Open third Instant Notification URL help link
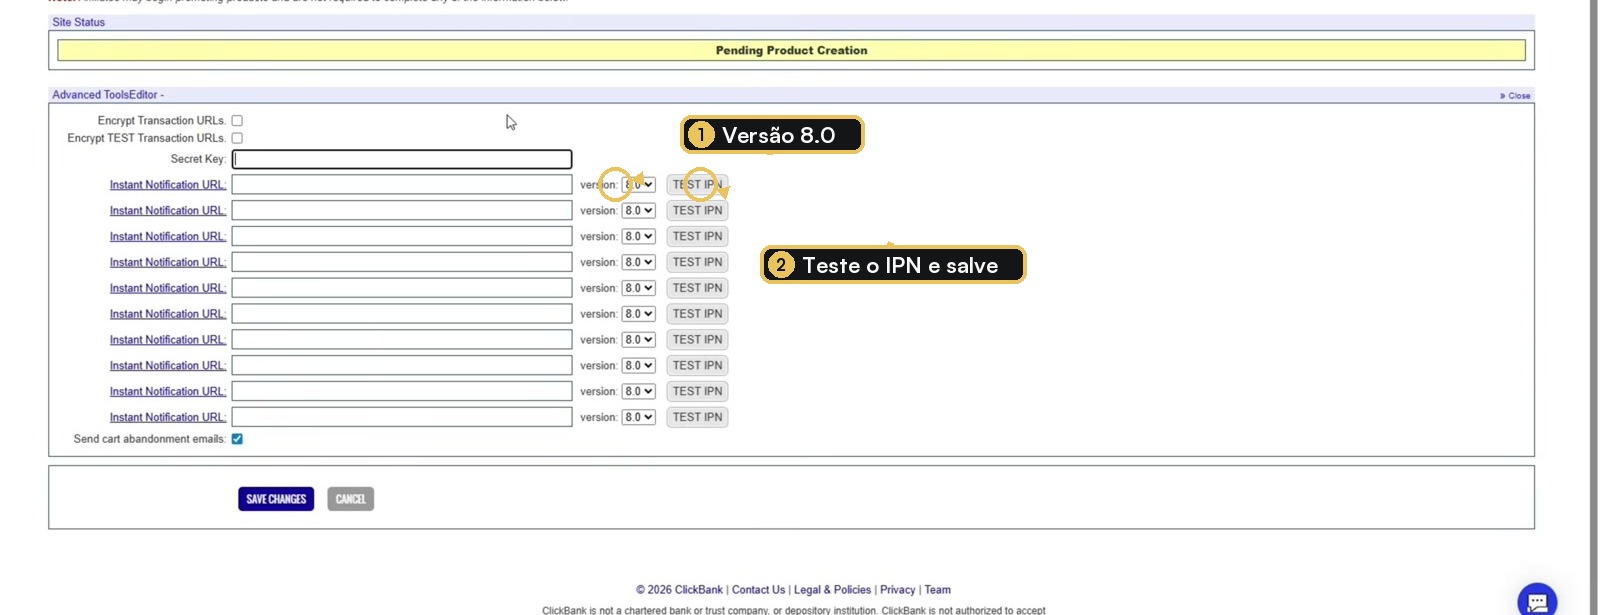 (x=168, y=237)
